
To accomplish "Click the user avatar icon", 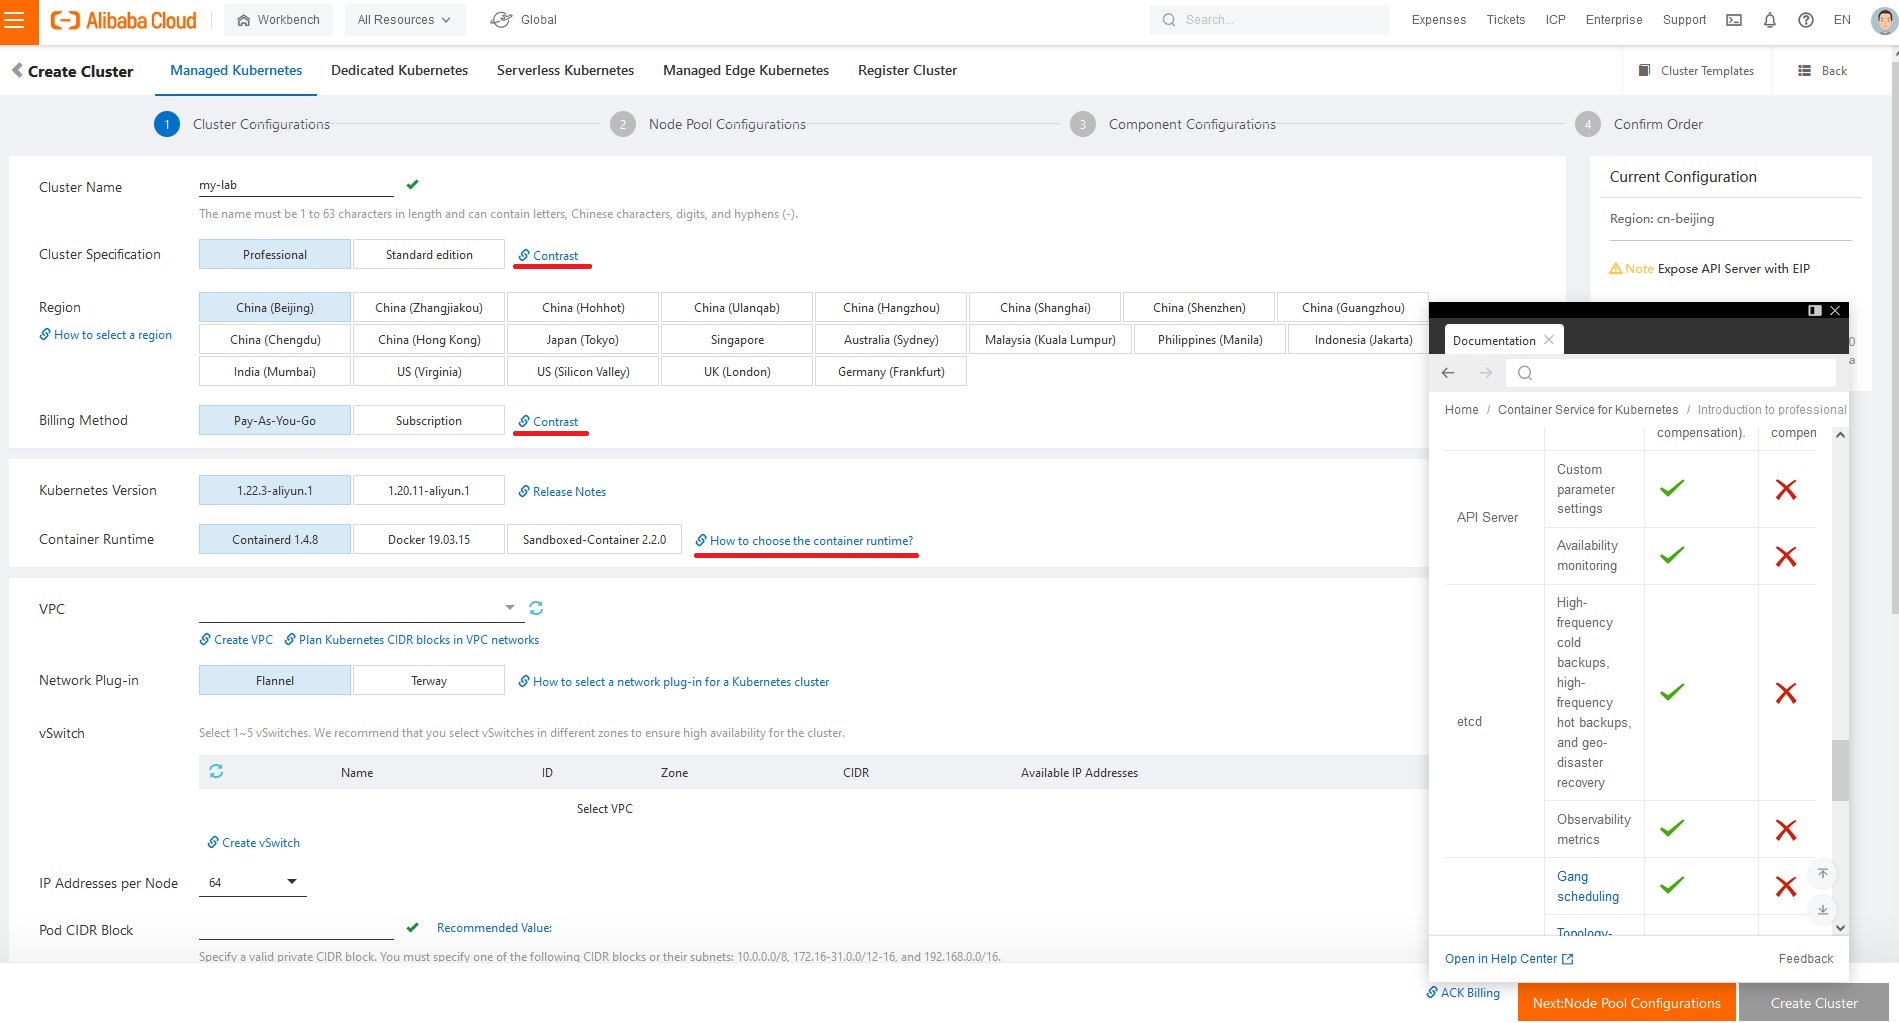I will [1883, 20].
